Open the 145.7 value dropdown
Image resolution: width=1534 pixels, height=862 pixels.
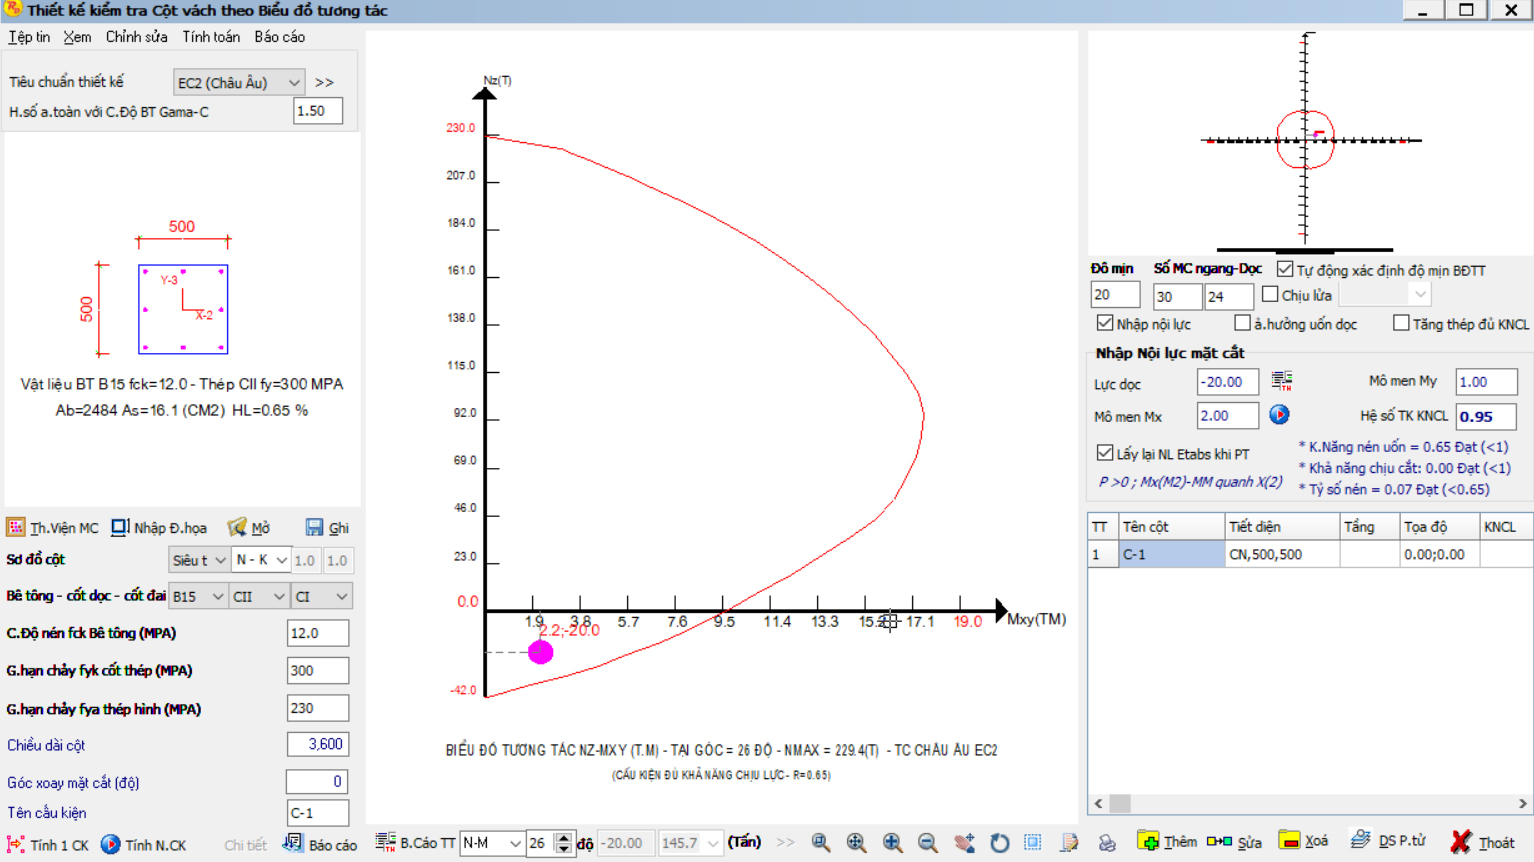click(690, 843)
